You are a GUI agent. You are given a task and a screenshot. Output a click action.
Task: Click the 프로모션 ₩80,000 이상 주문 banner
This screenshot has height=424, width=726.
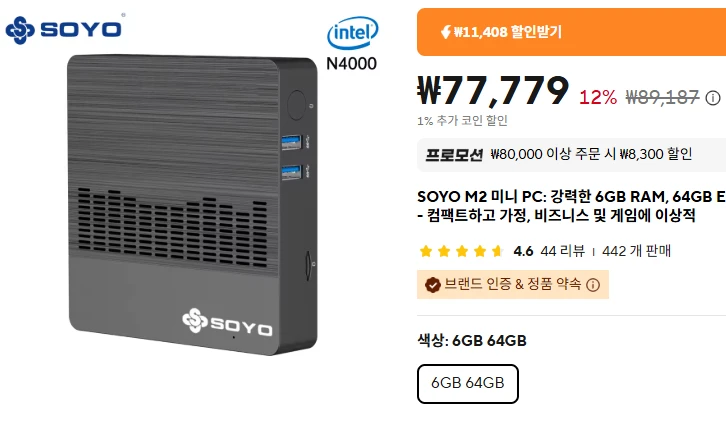tap(571, 155)
